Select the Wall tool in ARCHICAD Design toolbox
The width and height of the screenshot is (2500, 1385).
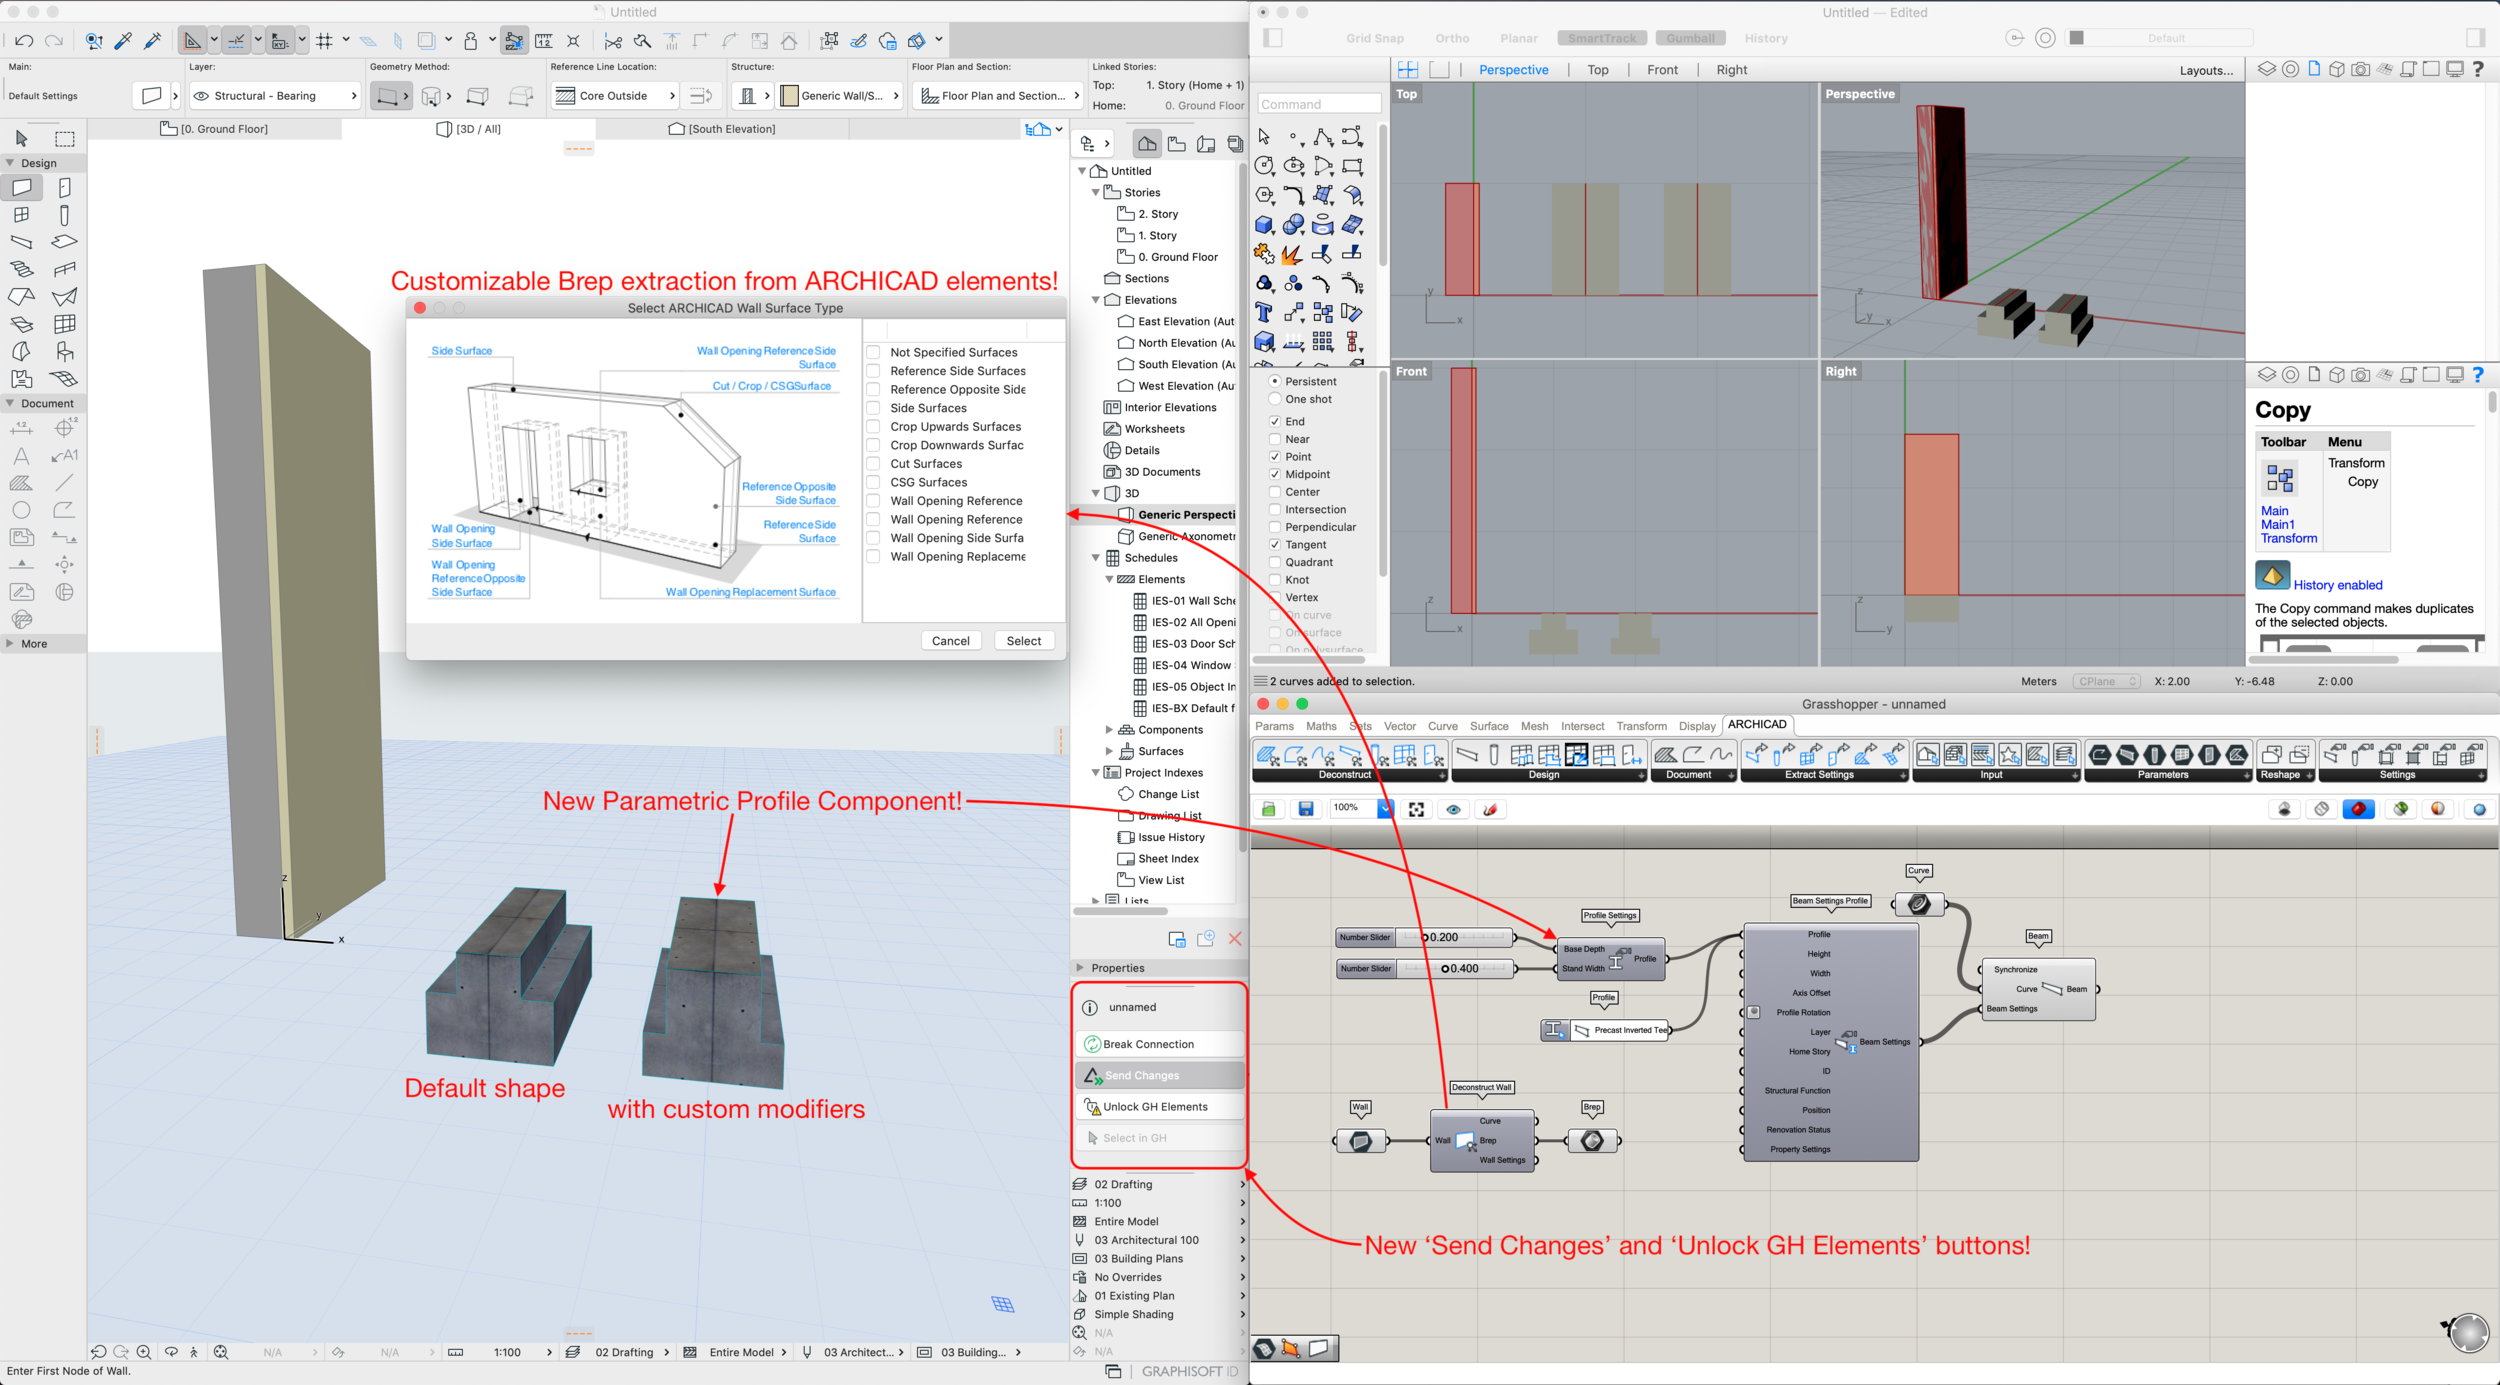(x=22, y=187)
